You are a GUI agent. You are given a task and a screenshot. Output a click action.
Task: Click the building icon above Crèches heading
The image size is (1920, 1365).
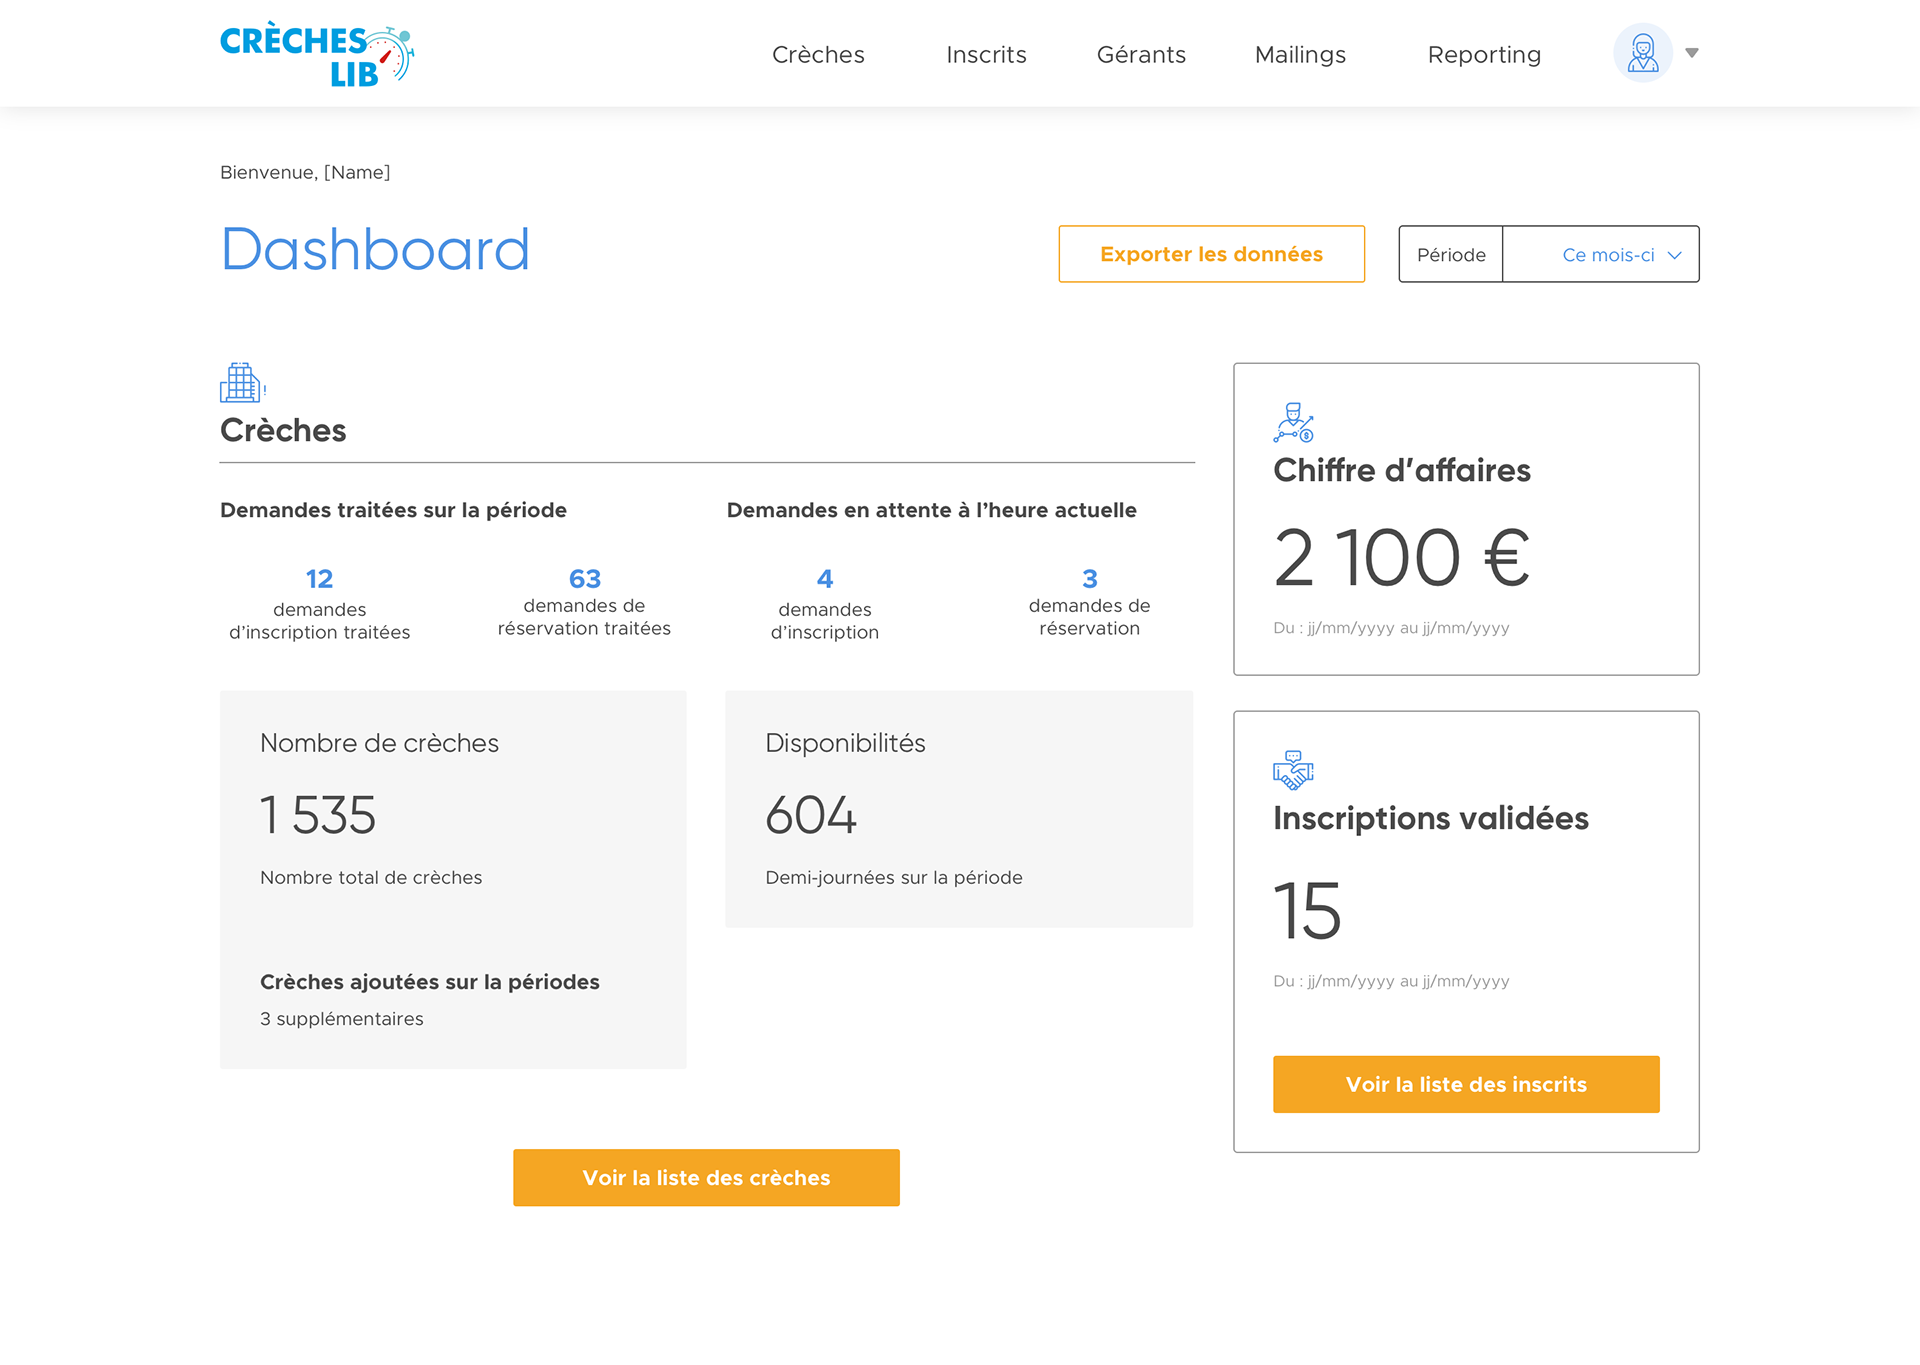click(242, 382)
